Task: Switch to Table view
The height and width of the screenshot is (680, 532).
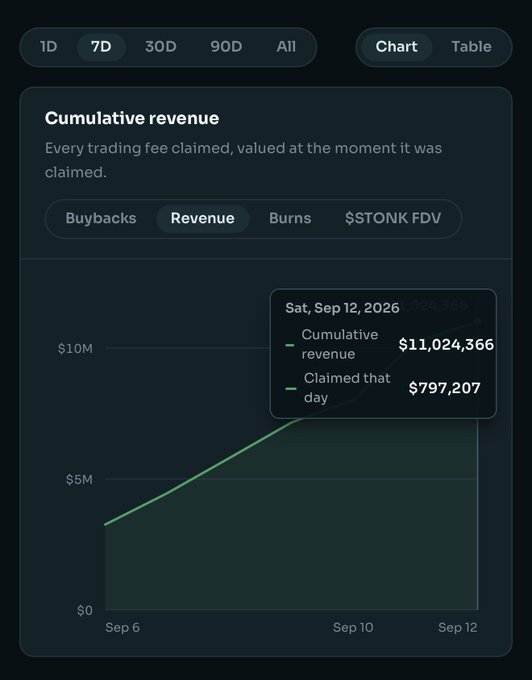Action: (x=471, y=46)
